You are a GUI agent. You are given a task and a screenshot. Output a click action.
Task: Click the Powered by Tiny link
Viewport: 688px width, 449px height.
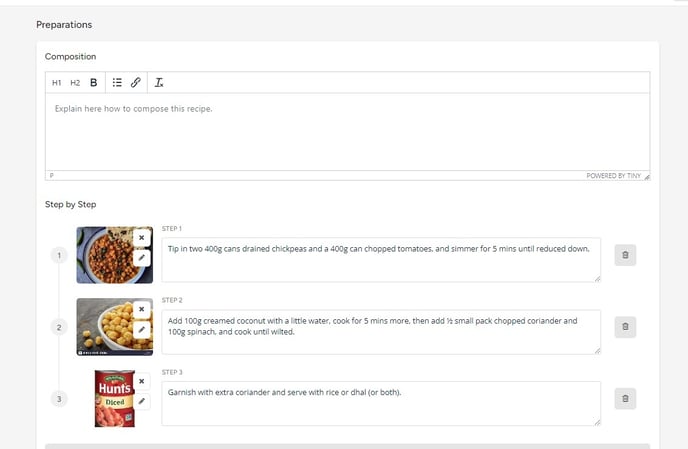click(x=613, y=176)
